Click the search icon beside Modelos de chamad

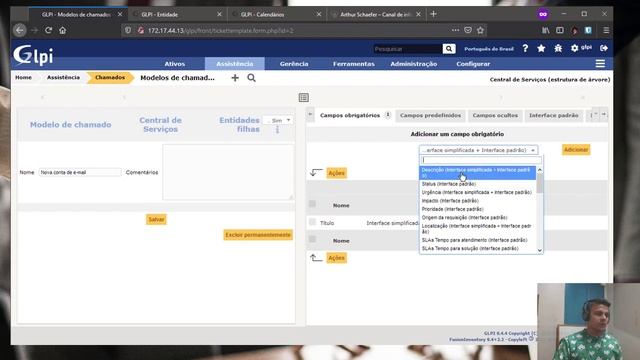click(251, 78)
